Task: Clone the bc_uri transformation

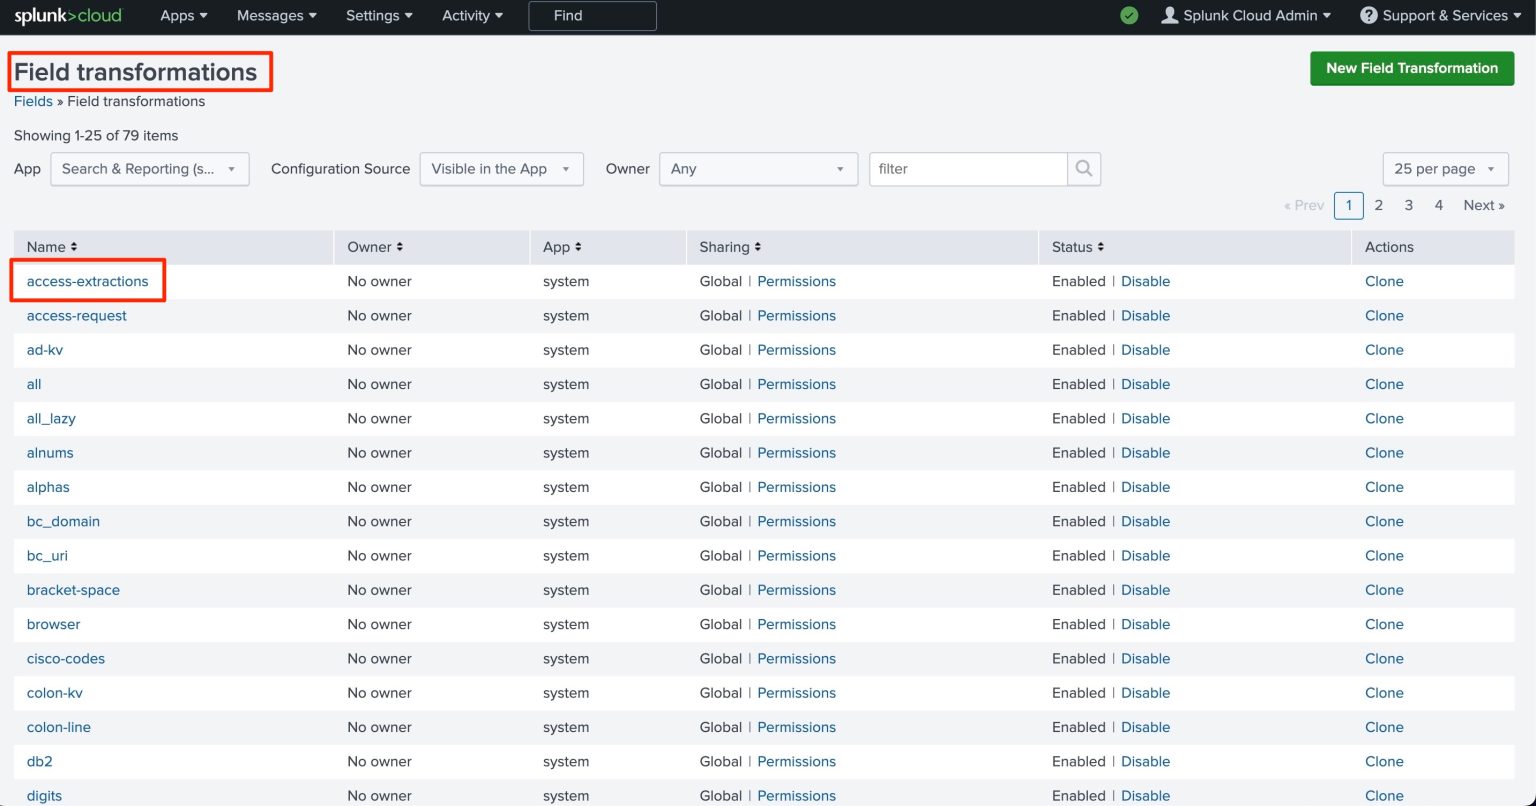Action: (1385, 556)
